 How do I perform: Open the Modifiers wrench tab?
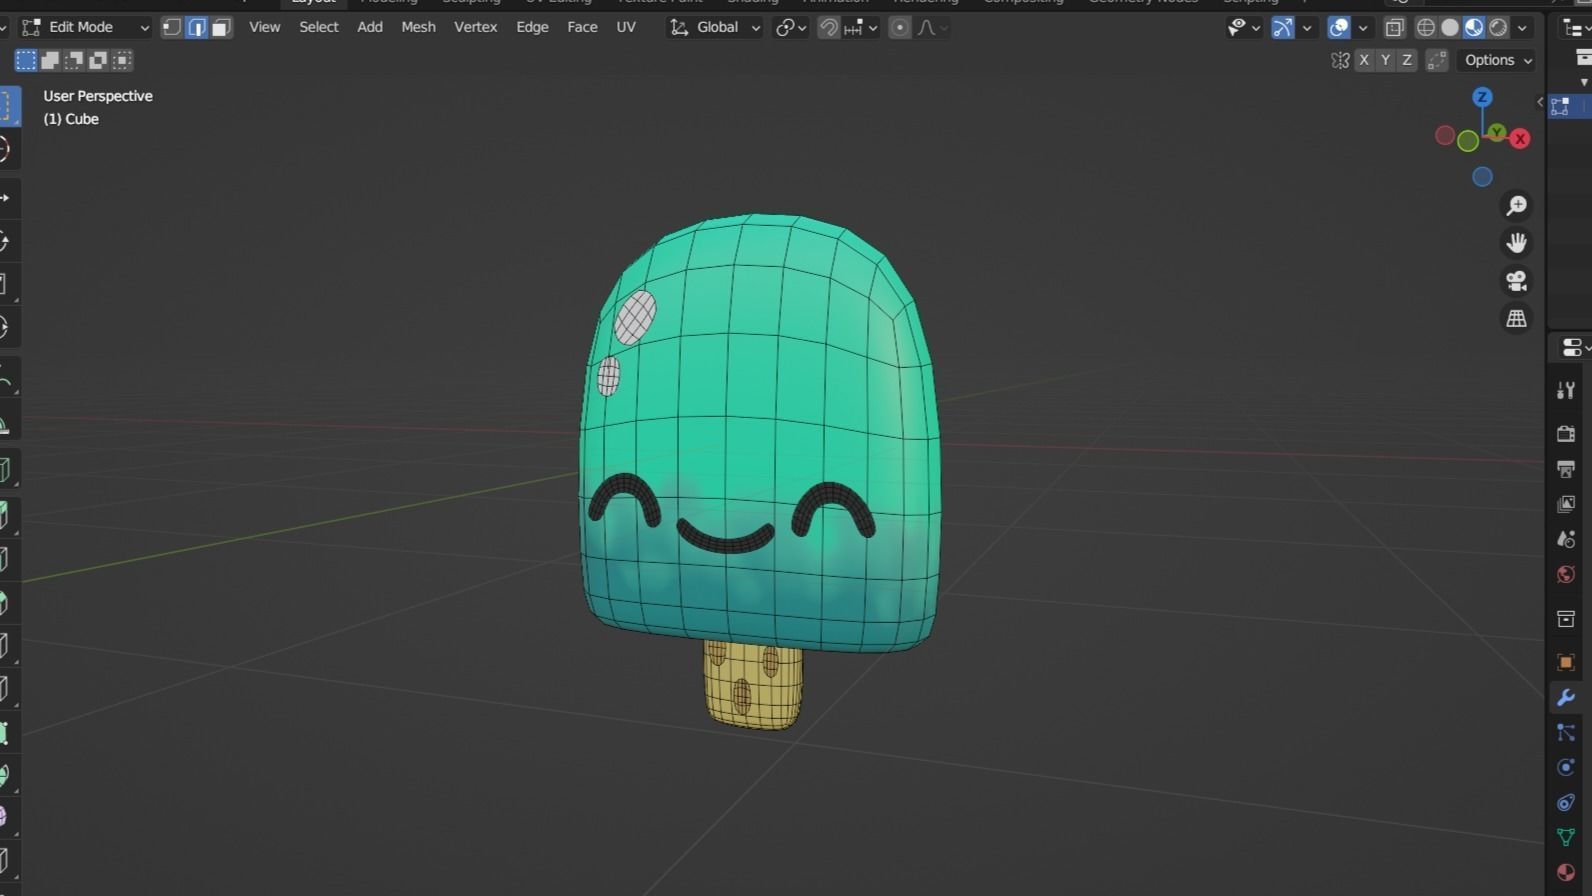(1566, 697)
